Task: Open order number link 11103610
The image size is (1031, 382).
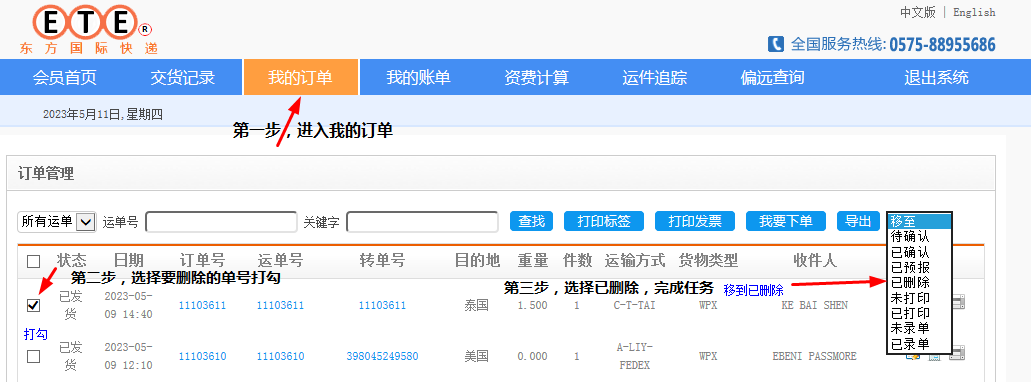Action: (203, 356)
